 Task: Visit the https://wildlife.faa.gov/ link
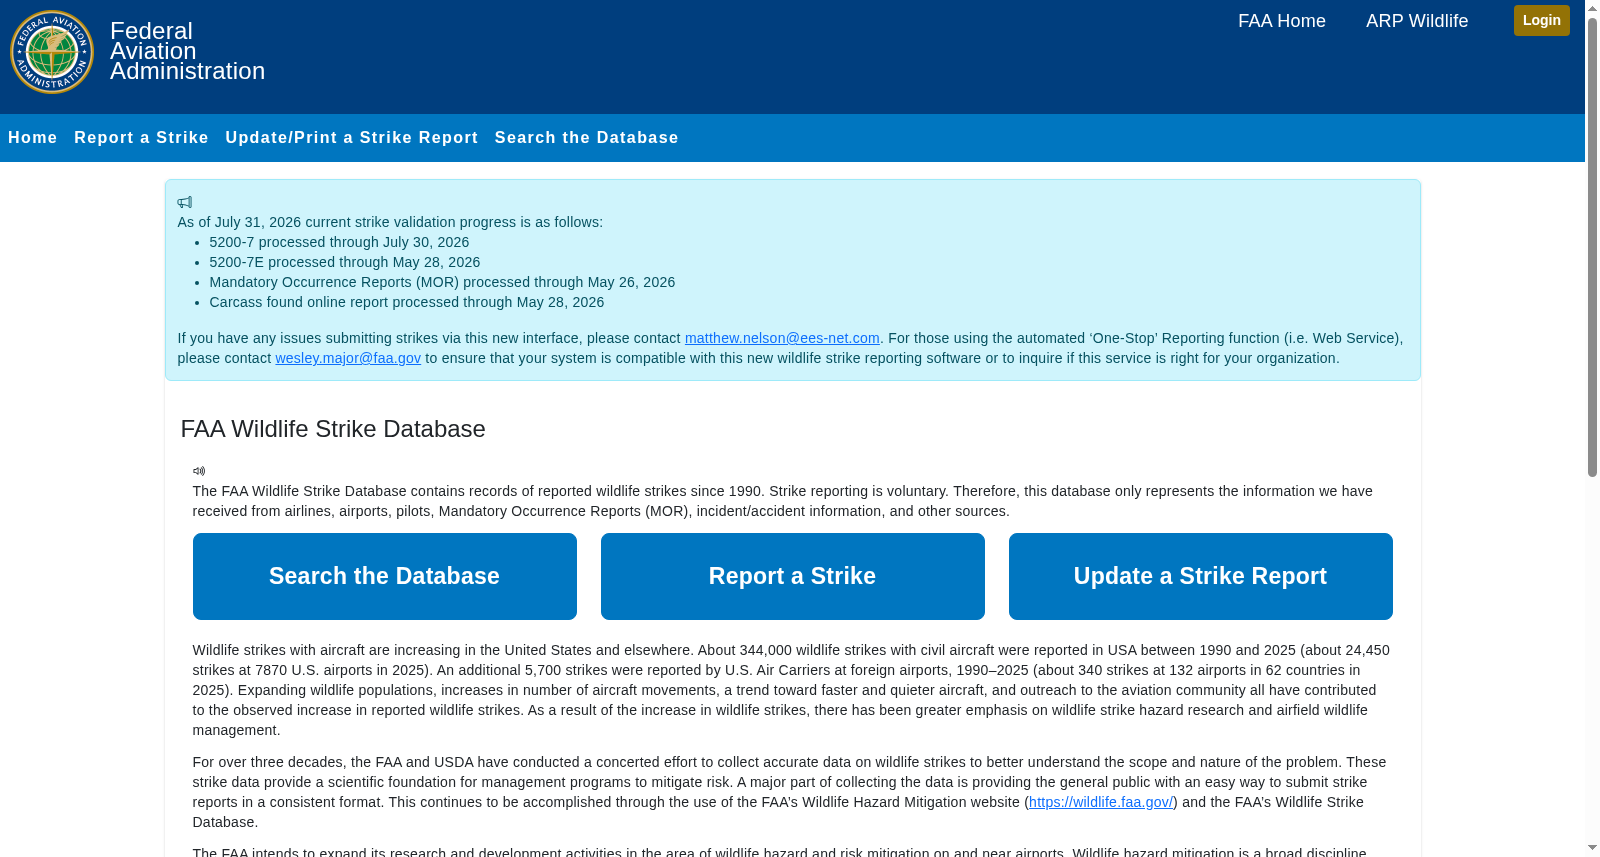[x=1101, y=802]
